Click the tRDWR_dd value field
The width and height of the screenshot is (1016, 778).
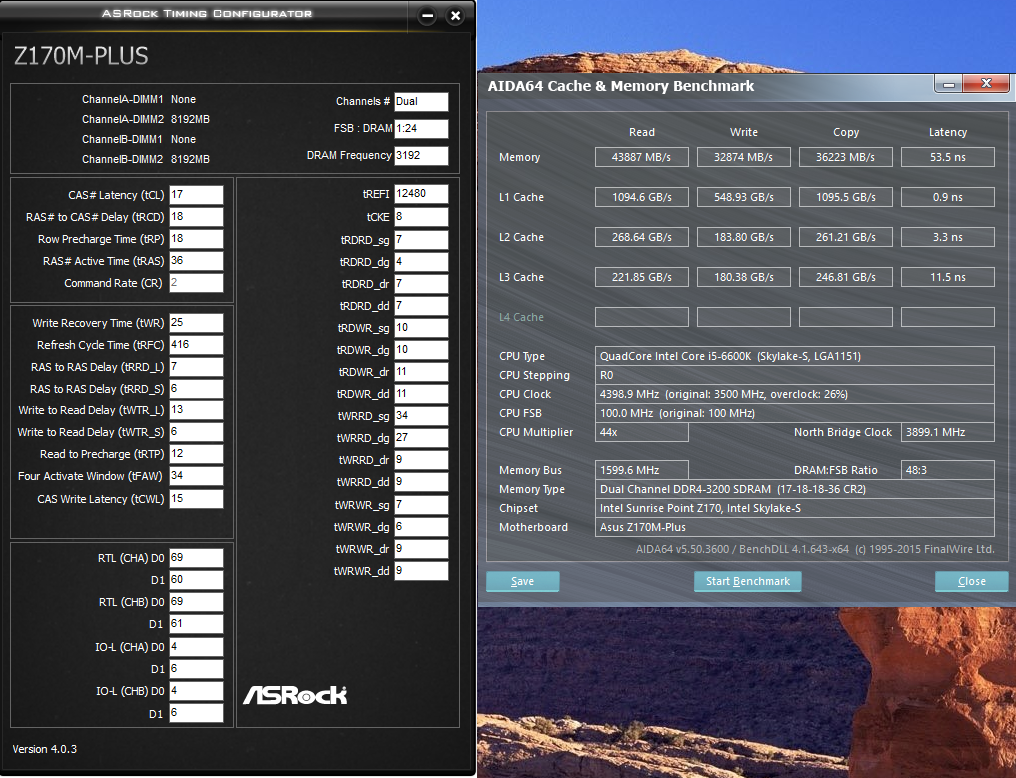[x=421, y=394]
